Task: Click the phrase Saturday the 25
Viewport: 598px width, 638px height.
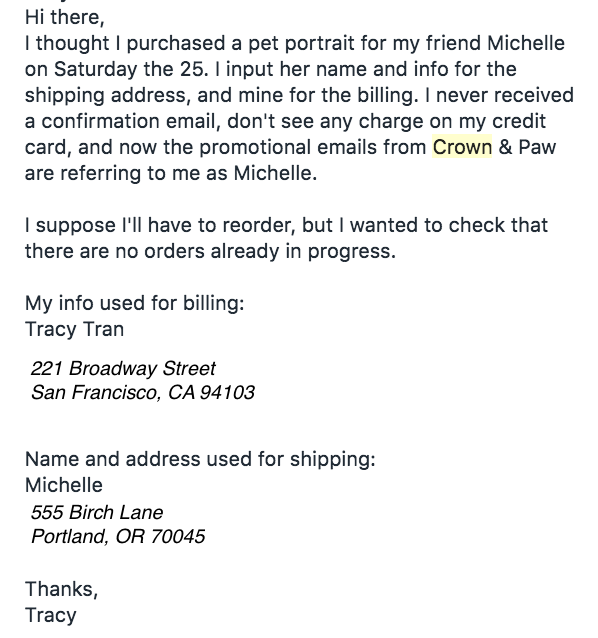Action: [x=131, y=69]
